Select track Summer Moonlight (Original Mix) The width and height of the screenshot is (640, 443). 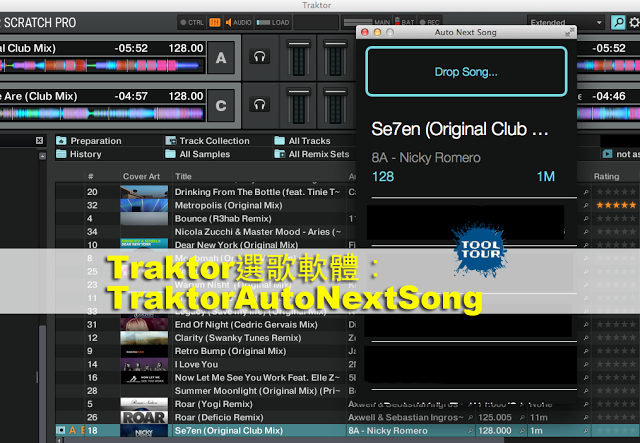(x=257, y=391)
